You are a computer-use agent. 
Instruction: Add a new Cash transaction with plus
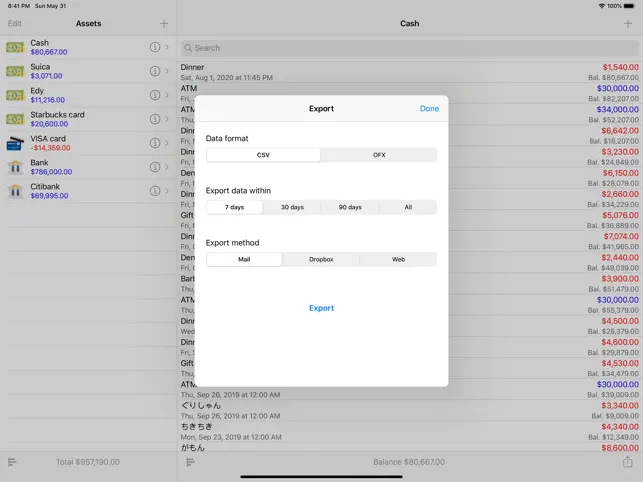click(x=628, y=23)
